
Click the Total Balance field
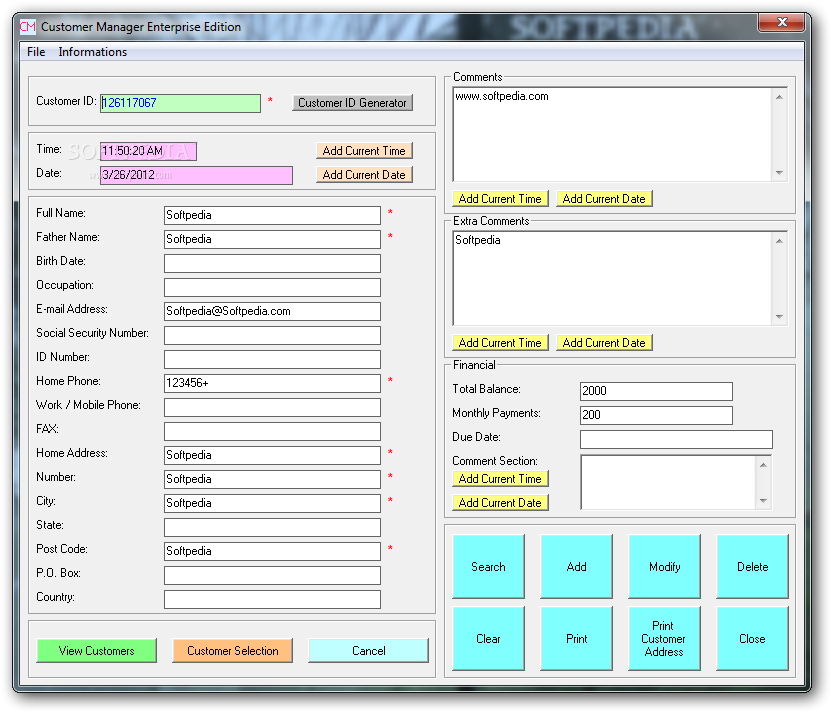pos(656,392)
